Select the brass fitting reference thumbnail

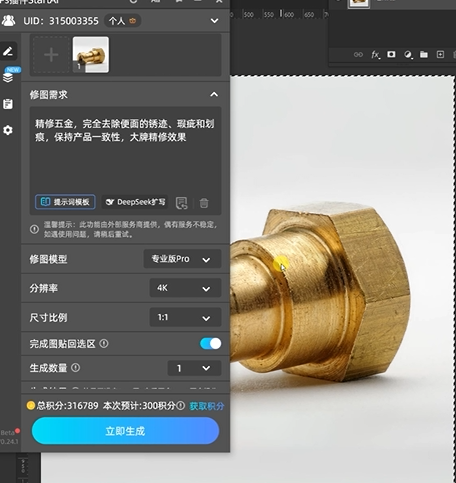pos(91,55)
